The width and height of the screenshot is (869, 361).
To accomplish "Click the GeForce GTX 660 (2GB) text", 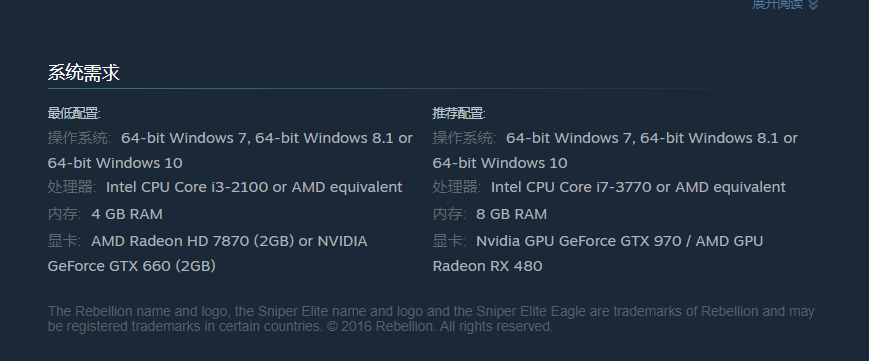I will 131,266.
